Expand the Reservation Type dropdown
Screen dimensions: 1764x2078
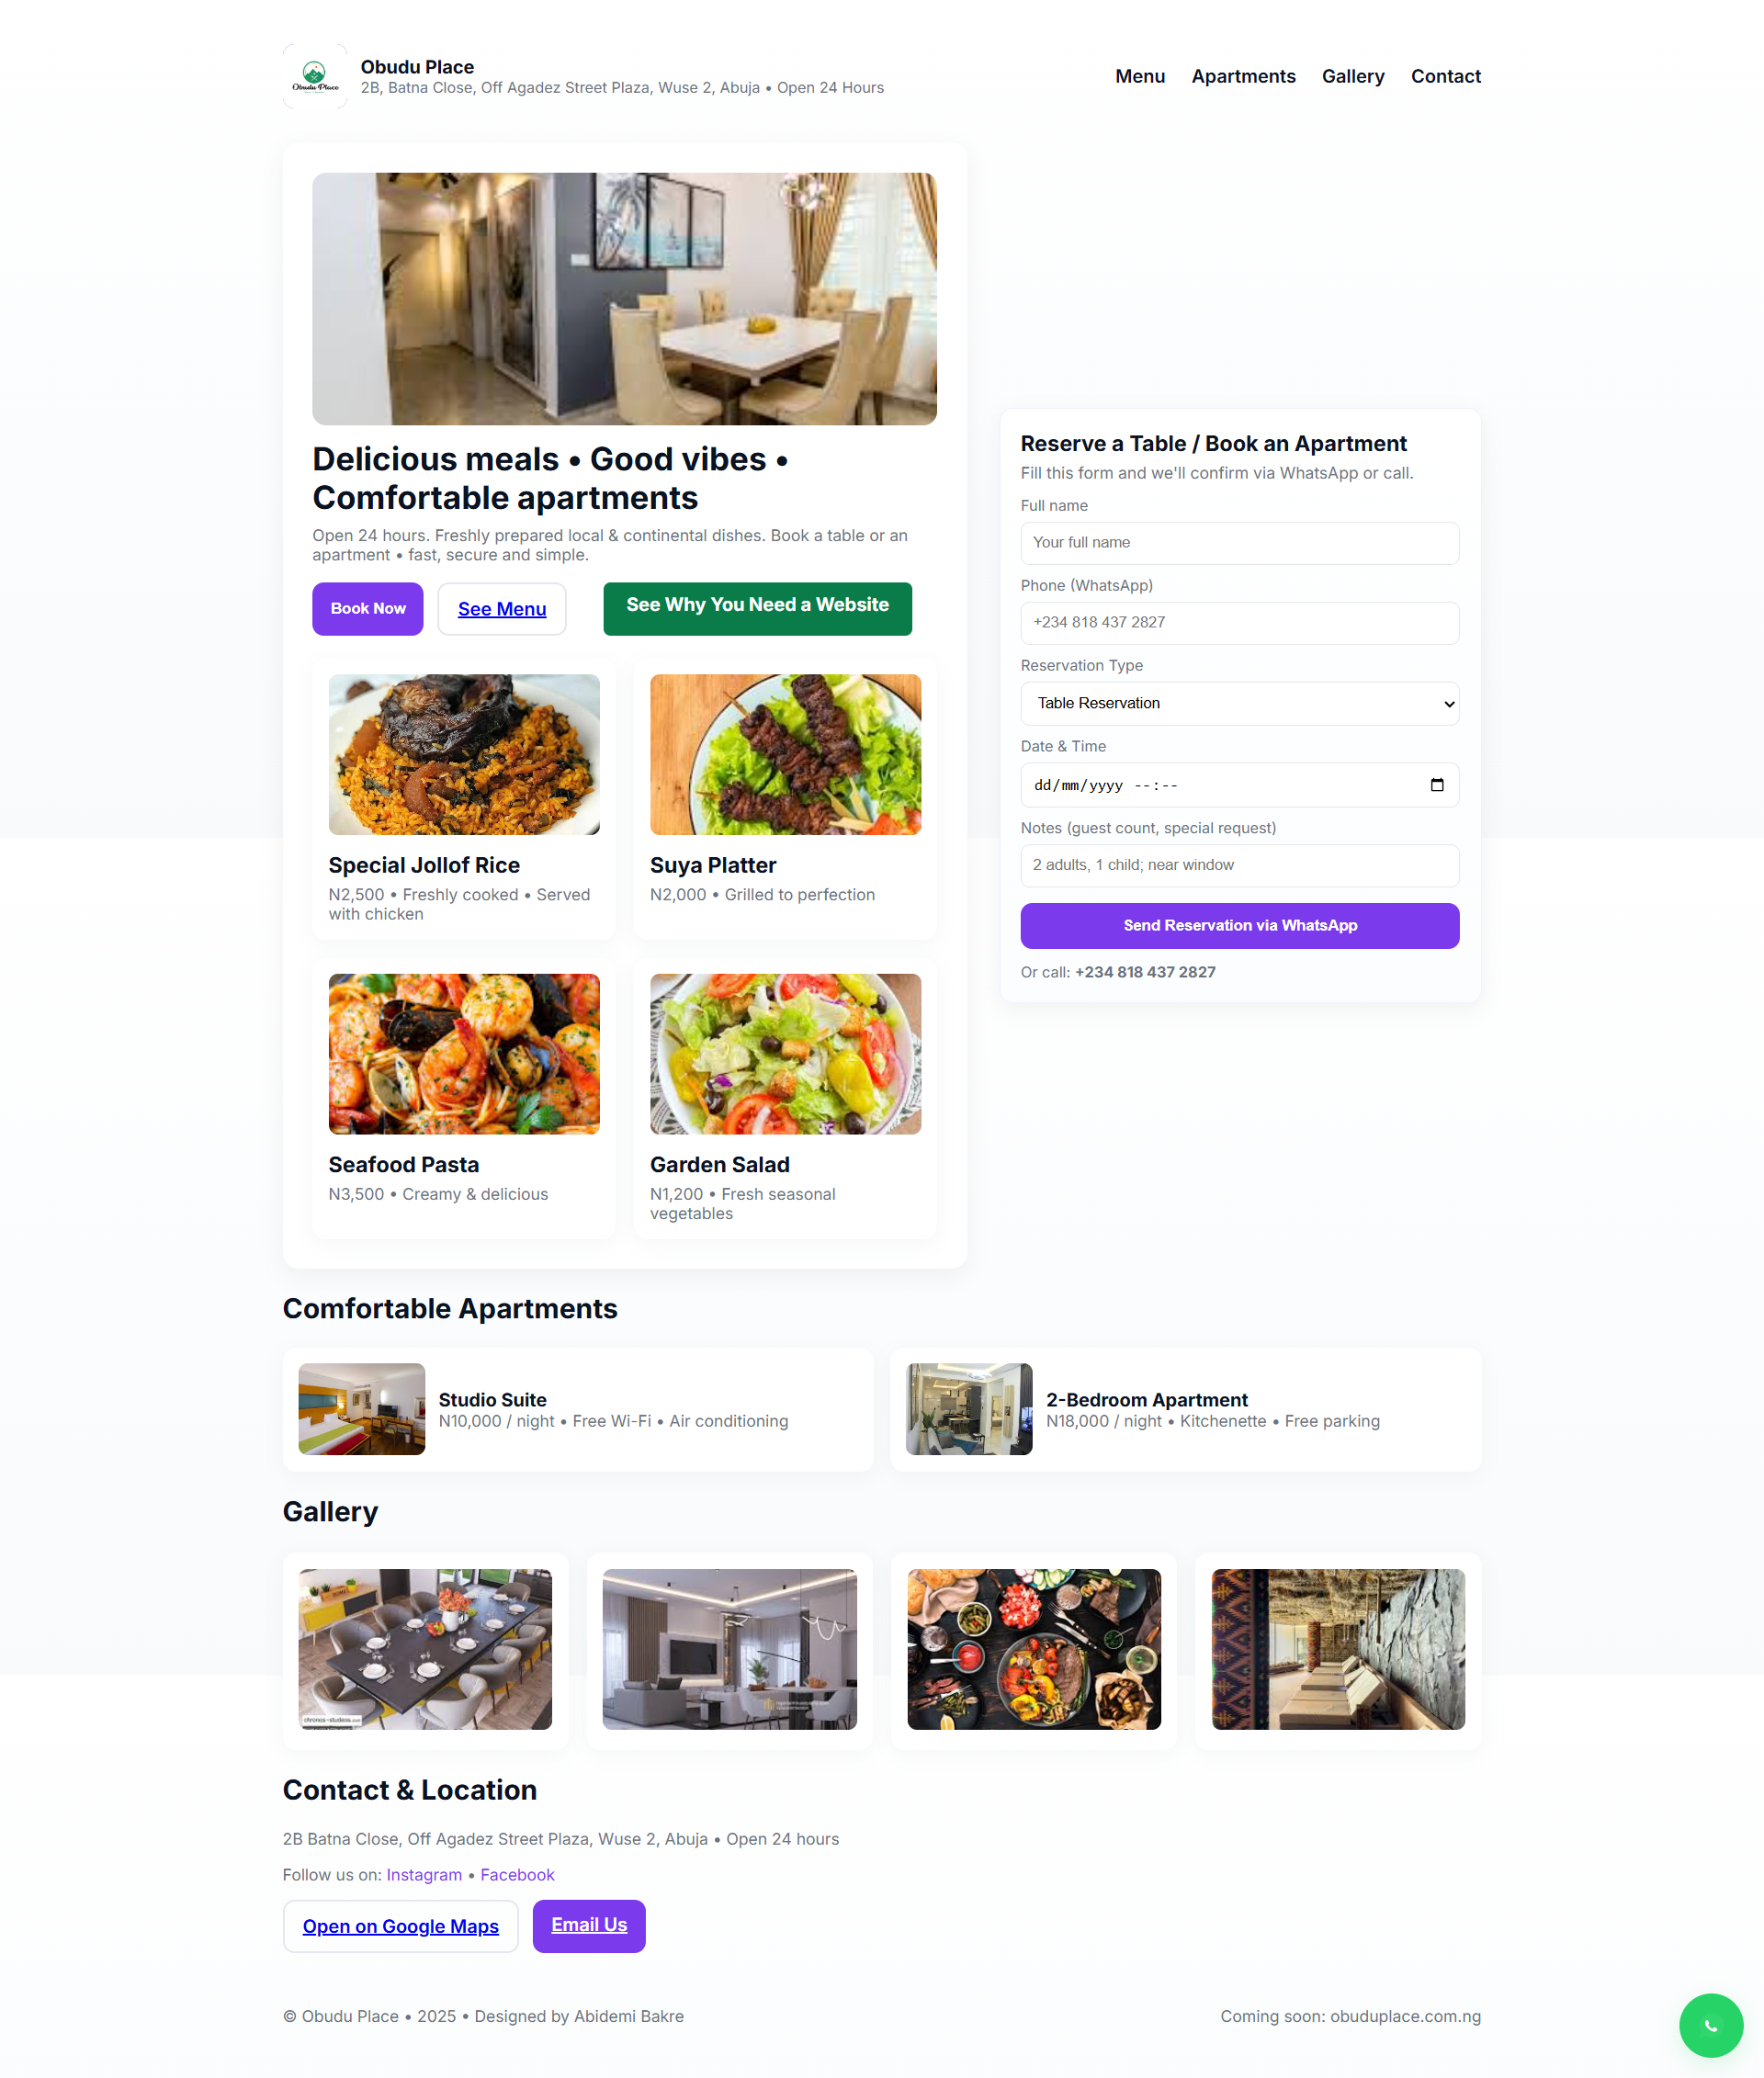pos(1239,703)
